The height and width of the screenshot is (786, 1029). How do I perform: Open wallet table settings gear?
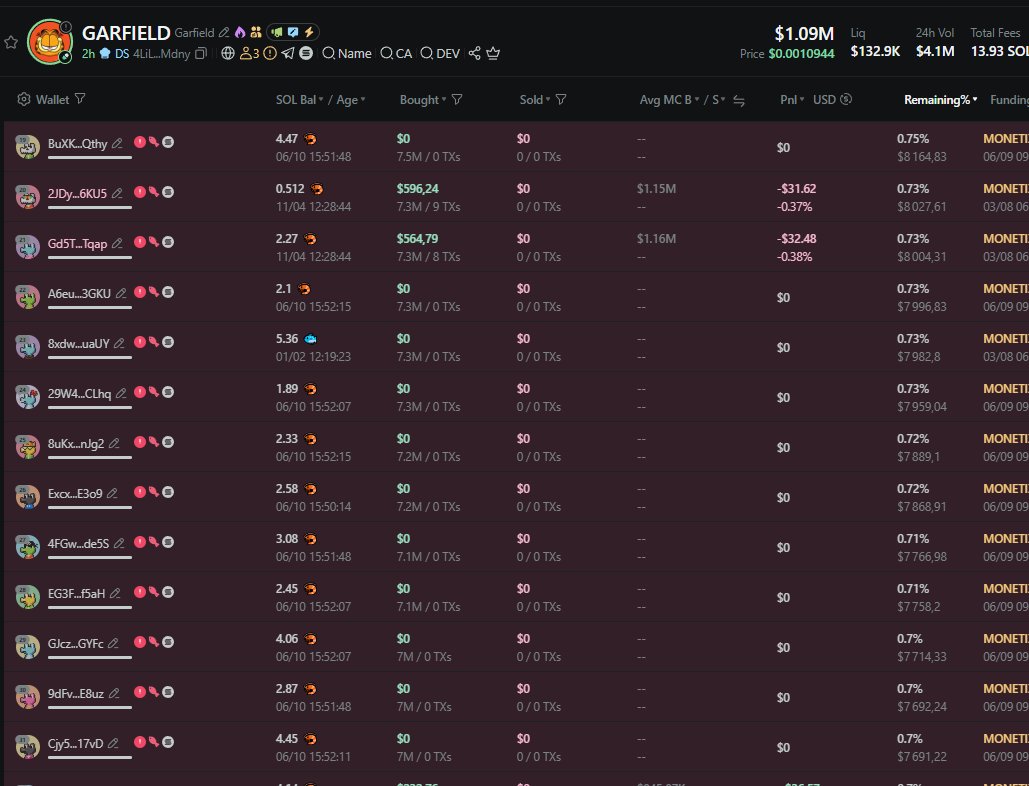(x=24, y=99)
